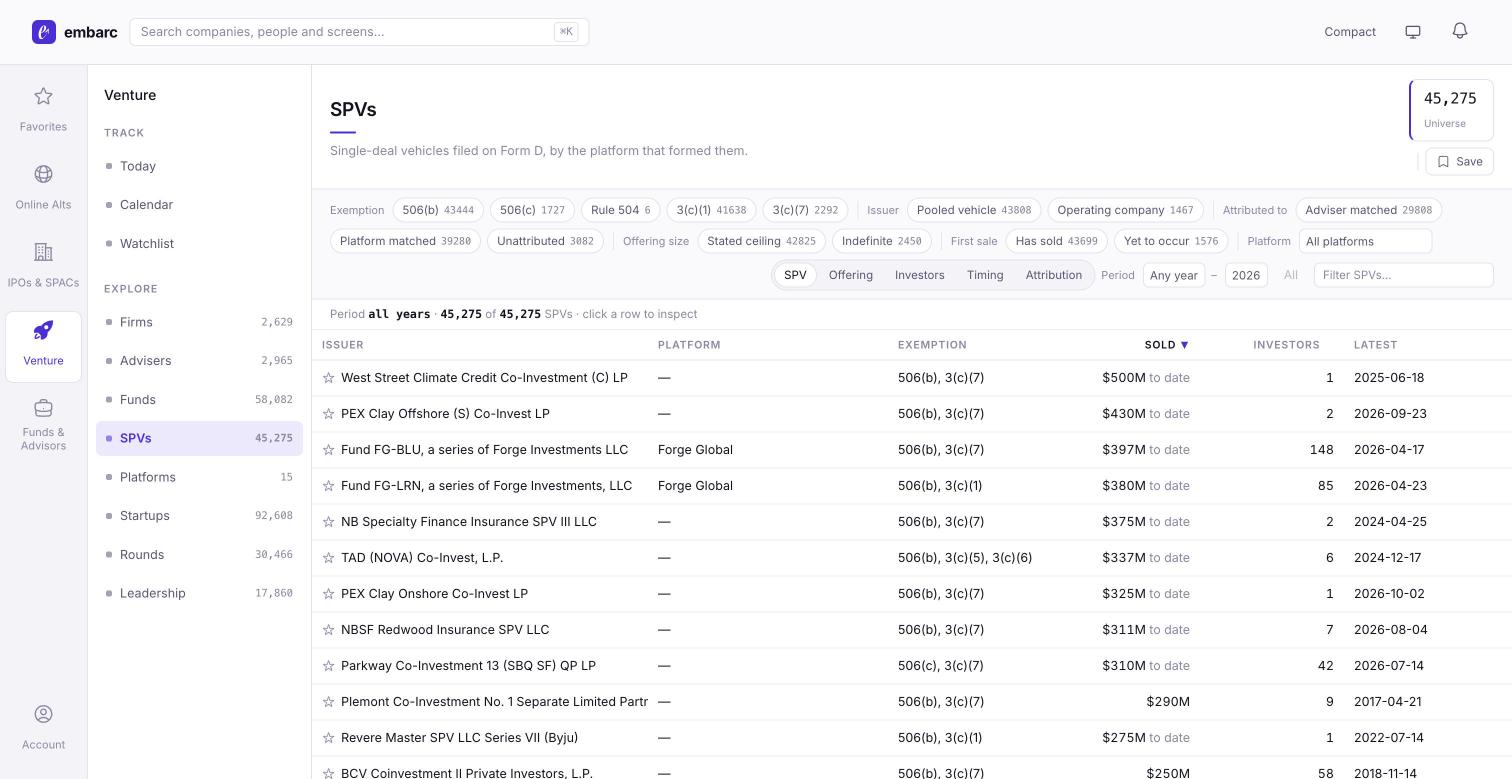Sort by the LATEST column header
Viewport: 1512px width, 779px height.
click(1375, 345)
